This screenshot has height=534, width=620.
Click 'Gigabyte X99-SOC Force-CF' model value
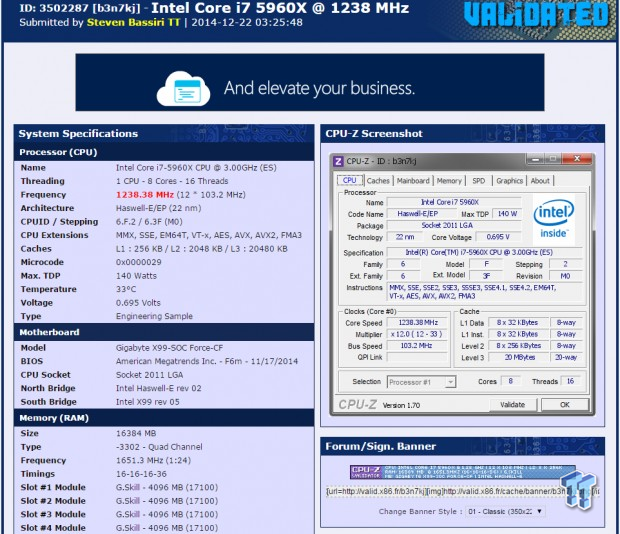[169, 348]
